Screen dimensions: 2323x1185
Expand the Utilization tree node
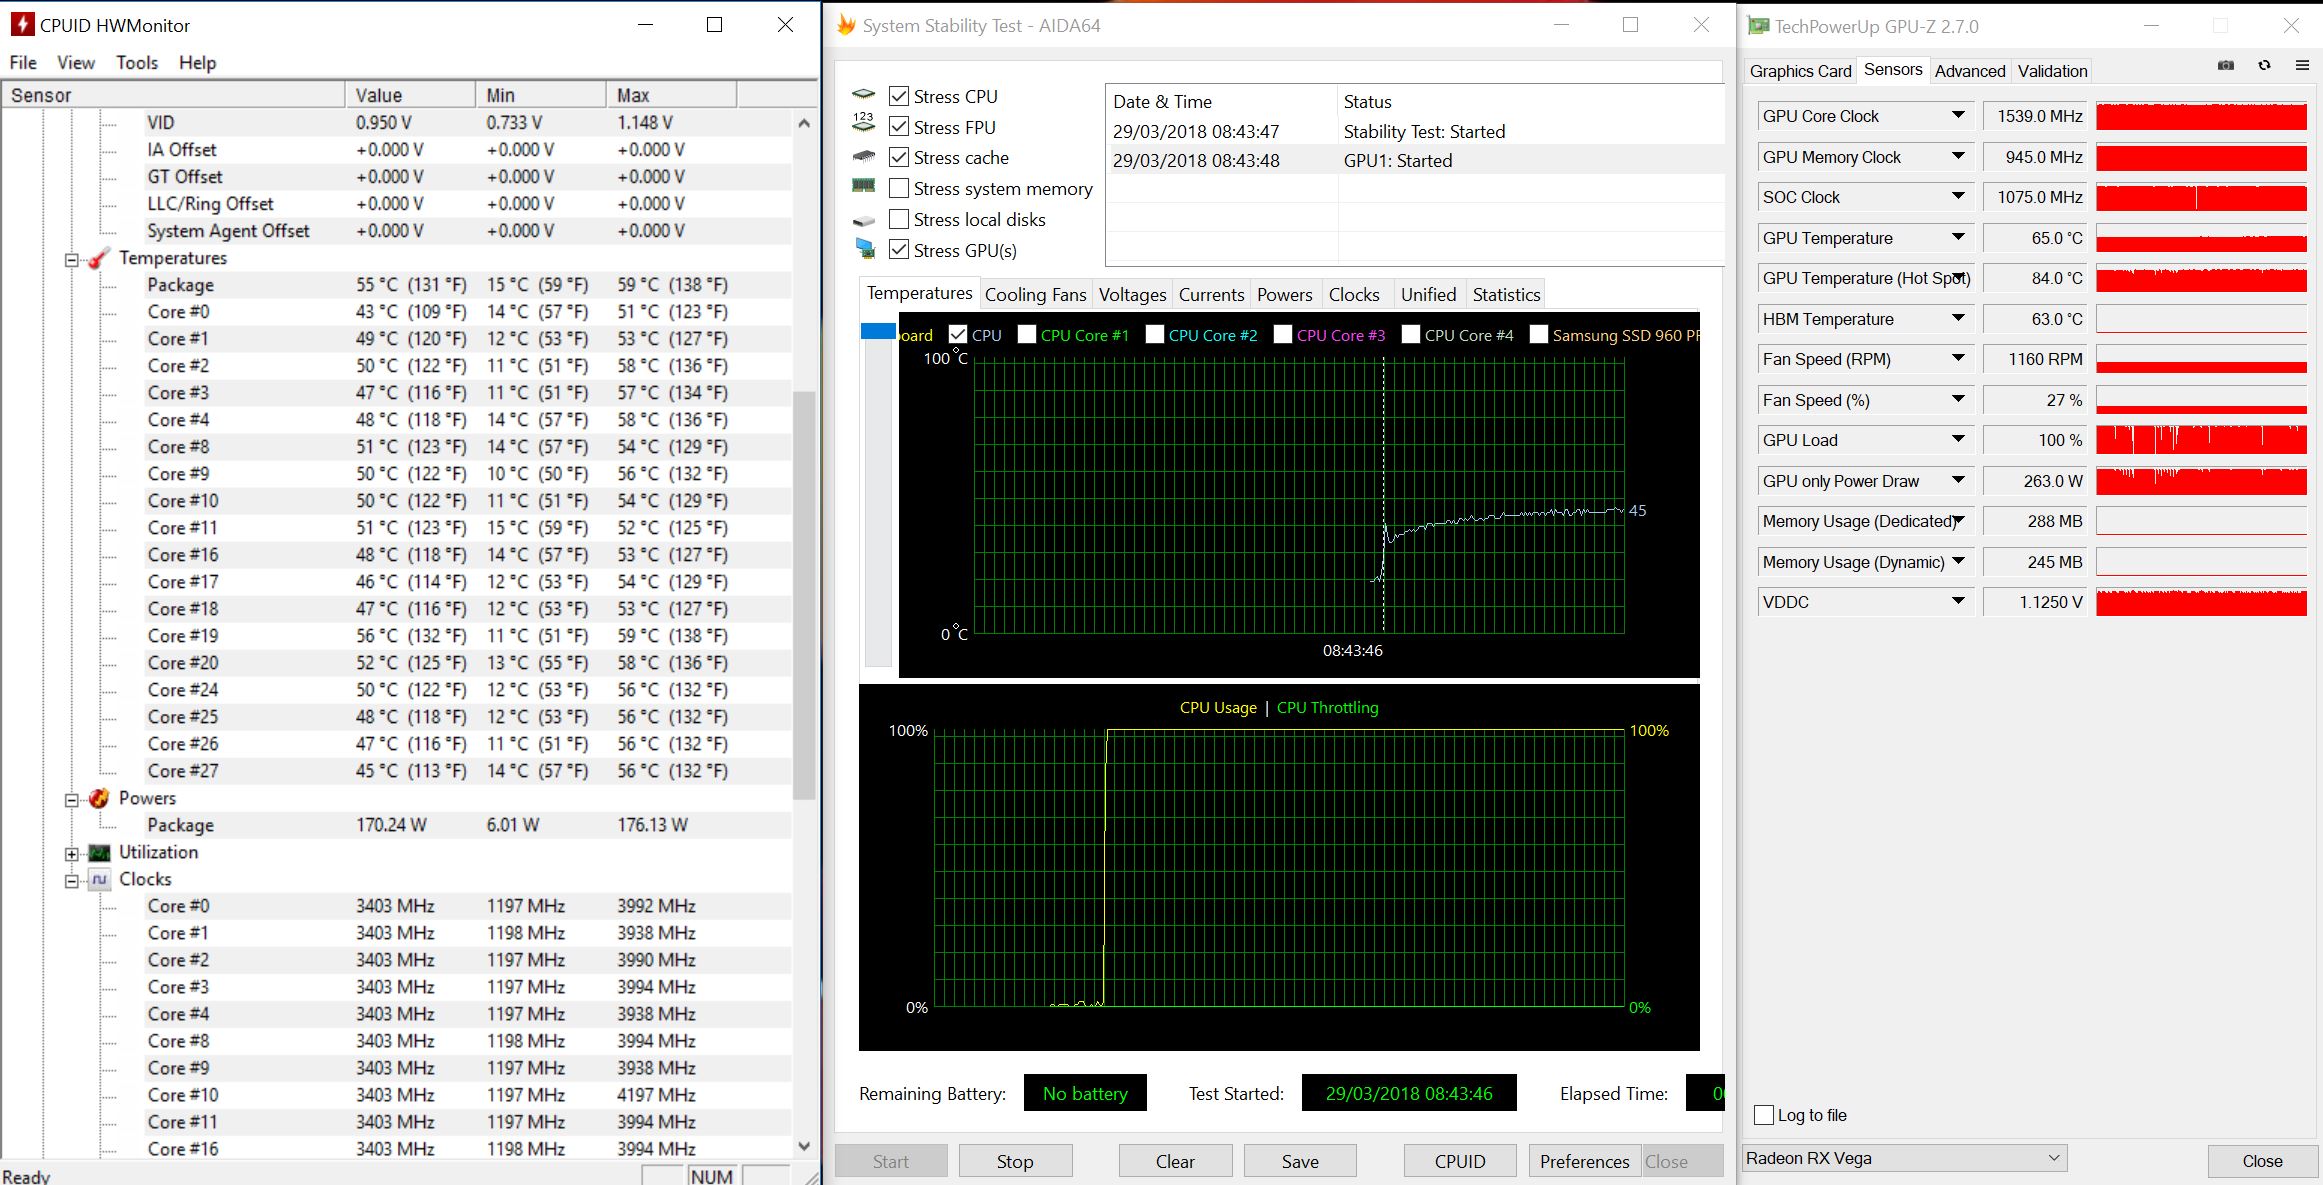point(72,853)
